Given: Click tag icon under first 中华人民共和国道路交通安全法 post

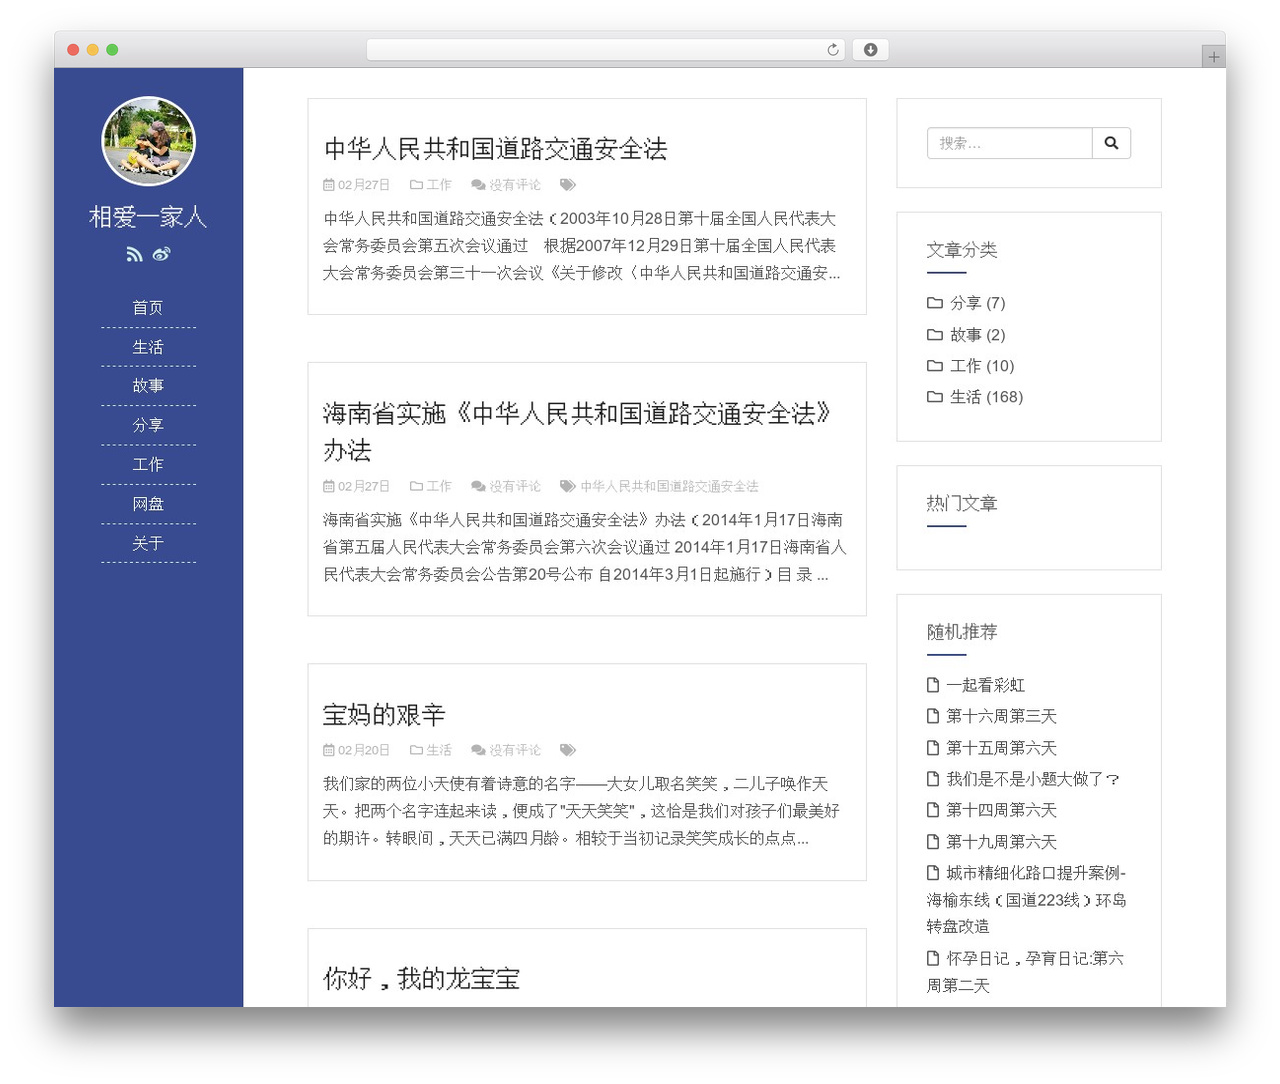Looking at the screenshot, I should pos(567,185).
